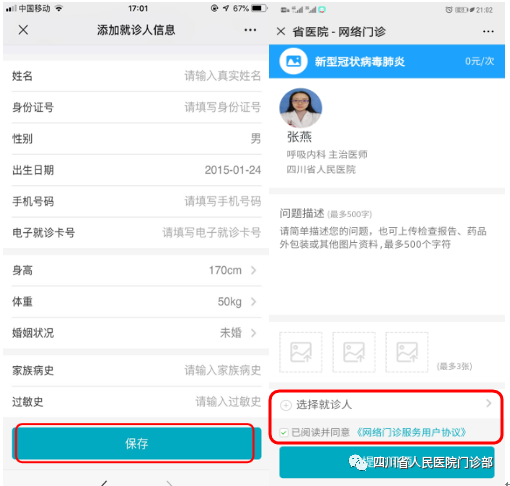510x486 pixels.
Task: Close the 省医院-网络门诊 page
Action: pyautogui.click(x=281, y=32)
